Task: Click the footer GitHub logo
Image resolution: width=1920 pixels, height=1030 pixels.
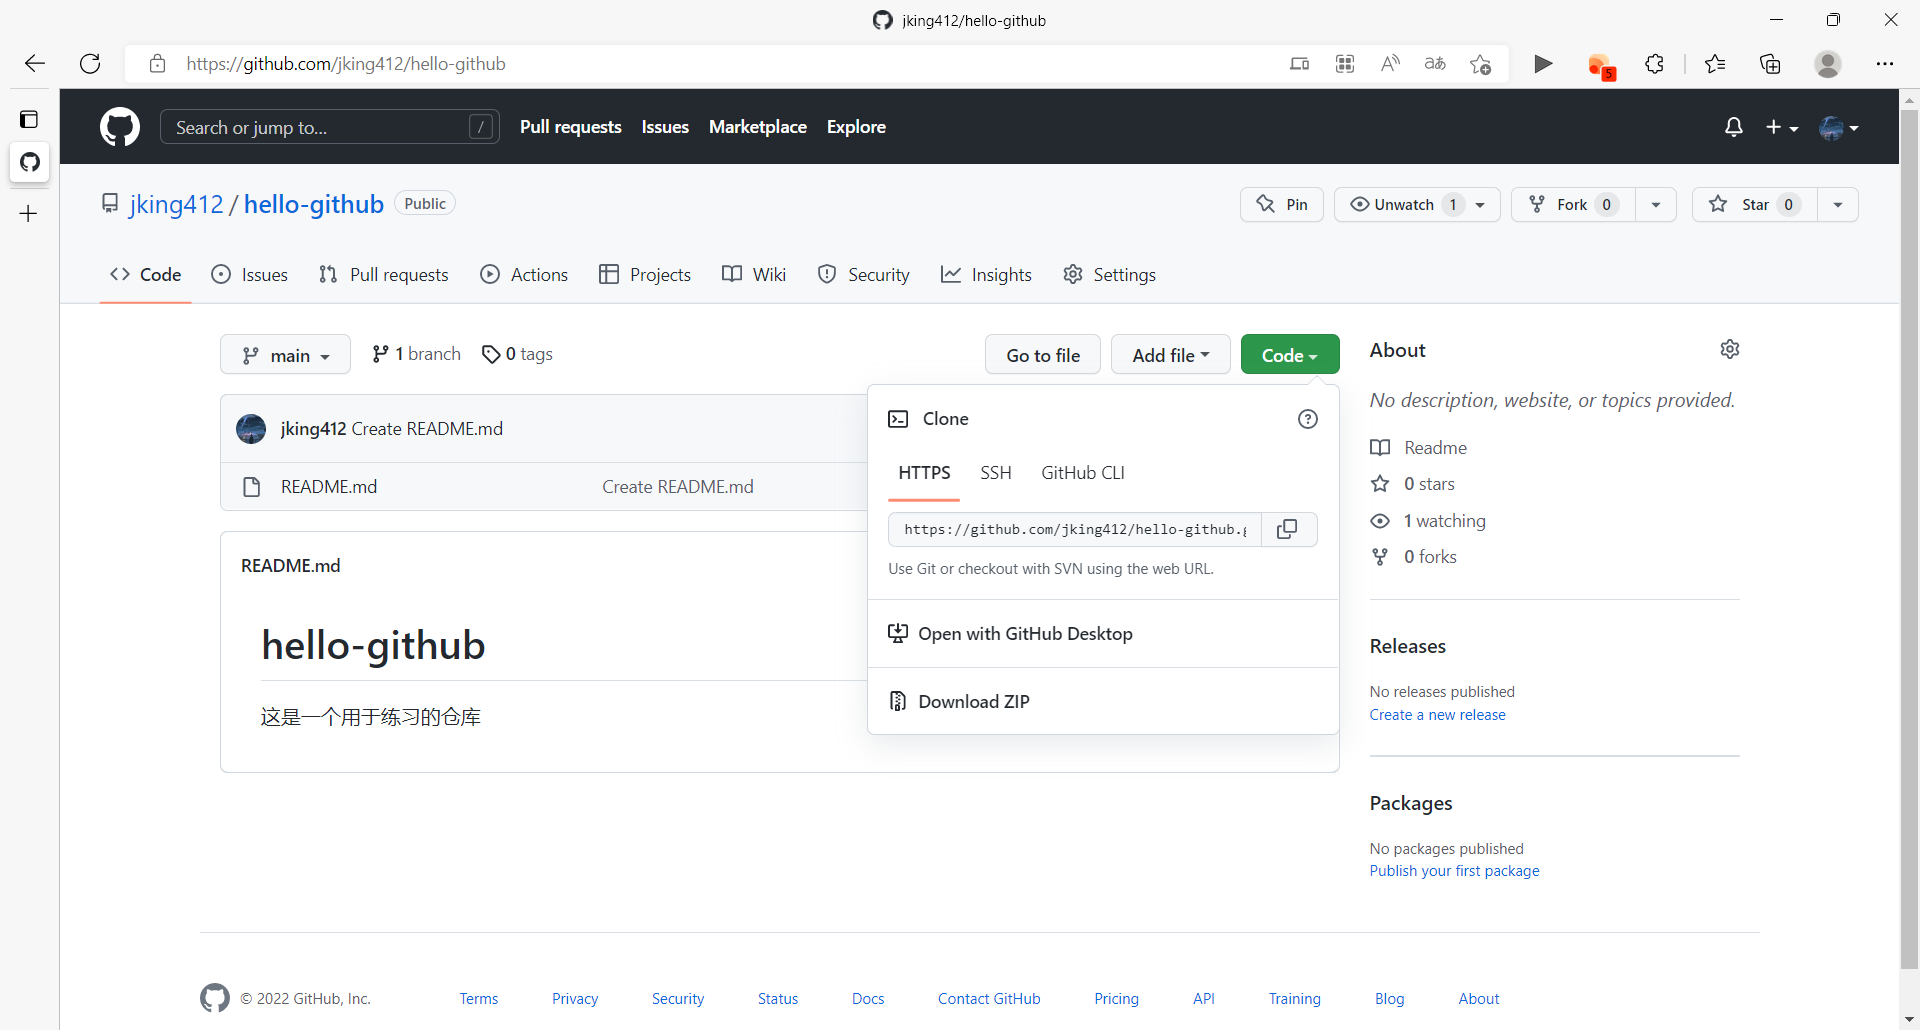Action: coord(215,998)
